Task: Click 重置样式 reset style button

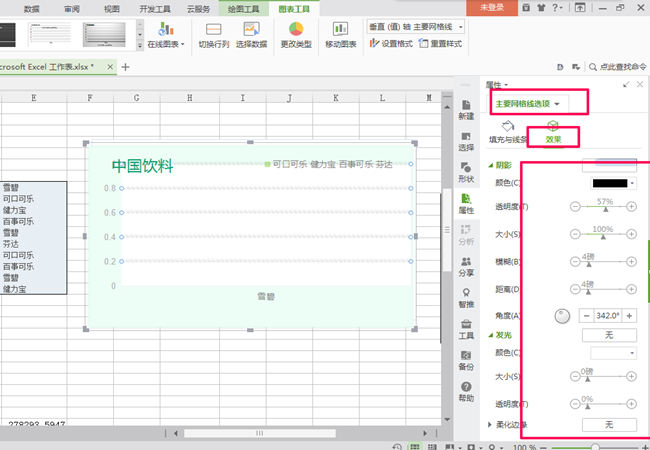Action: [440, 44]
